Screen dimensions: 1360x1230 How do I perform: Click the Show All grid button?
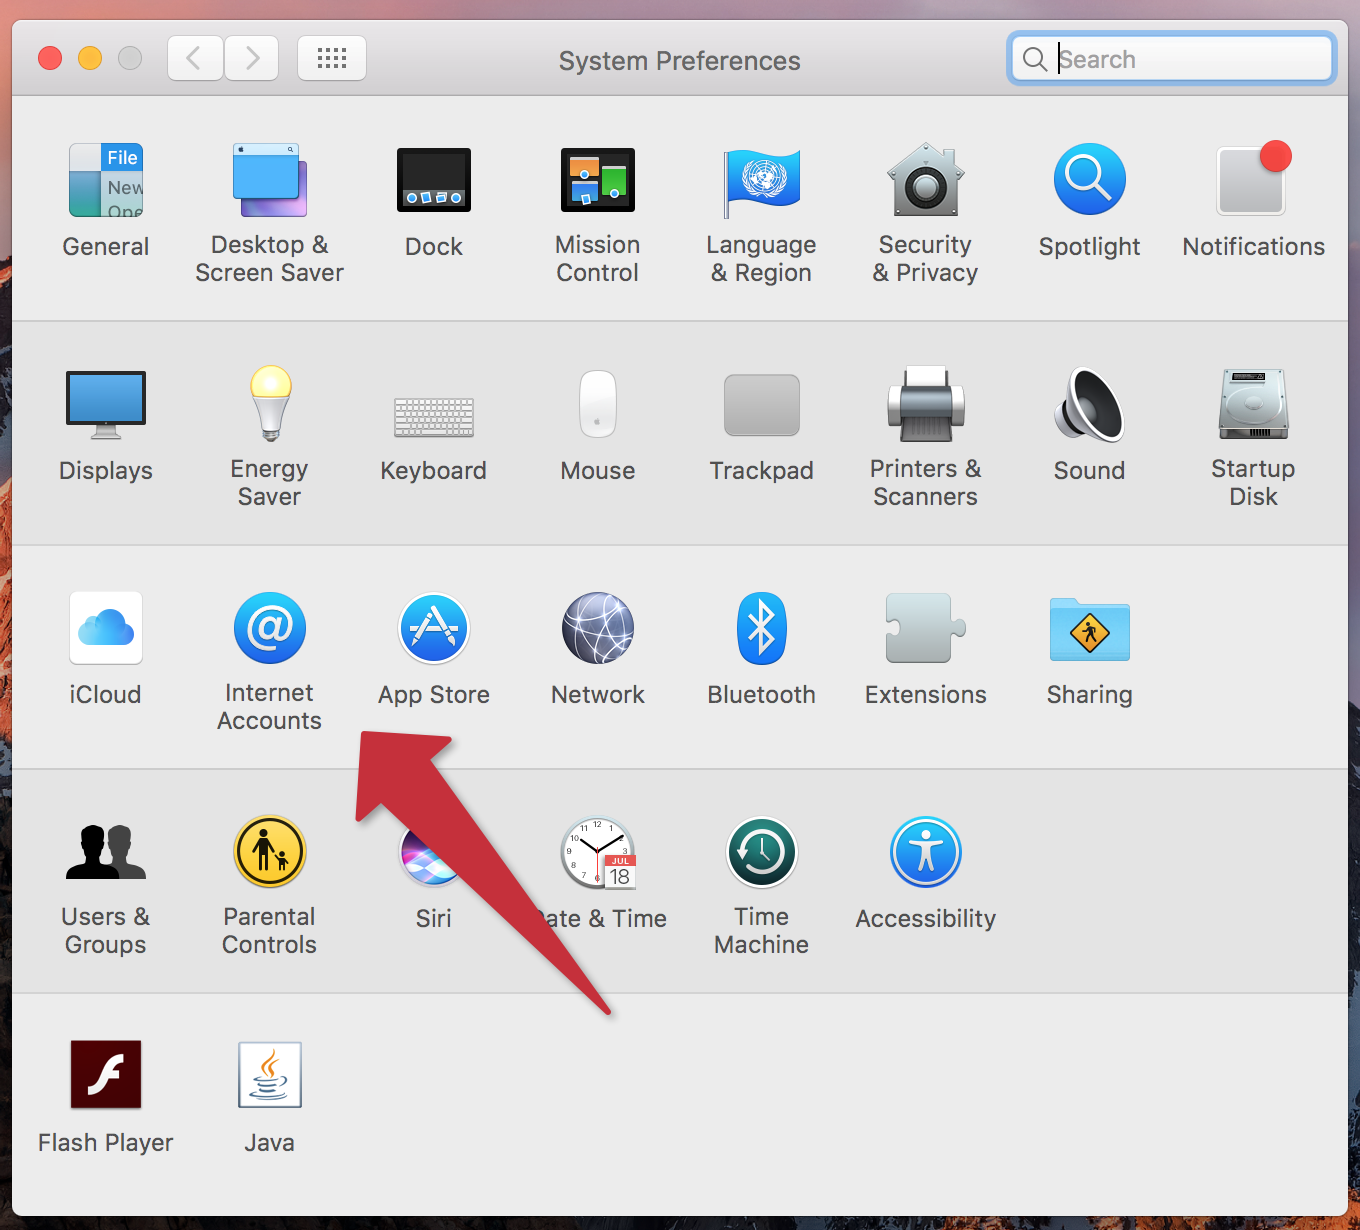pos(332,58)
